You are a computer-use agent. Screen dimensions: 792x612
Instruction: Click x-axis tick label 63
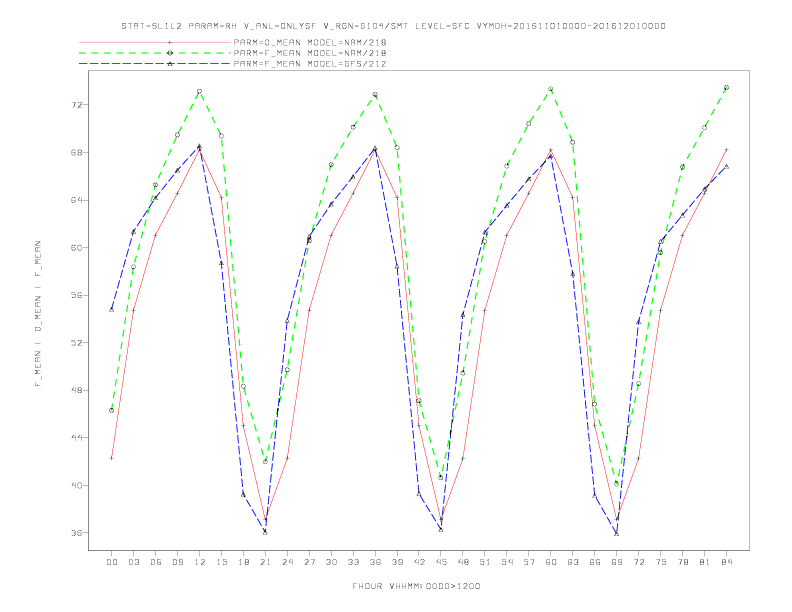coord(573,562)
